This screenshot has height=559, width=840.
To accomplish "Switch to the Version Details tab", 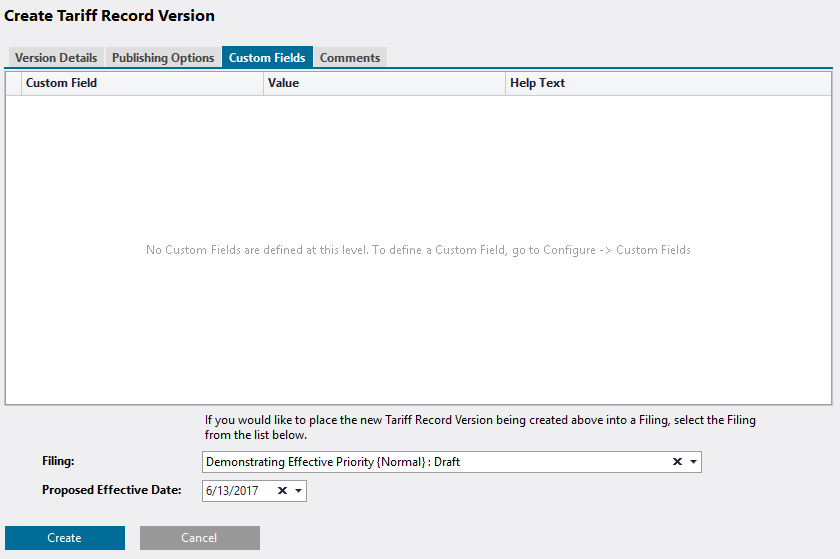I will coord(56,58).
